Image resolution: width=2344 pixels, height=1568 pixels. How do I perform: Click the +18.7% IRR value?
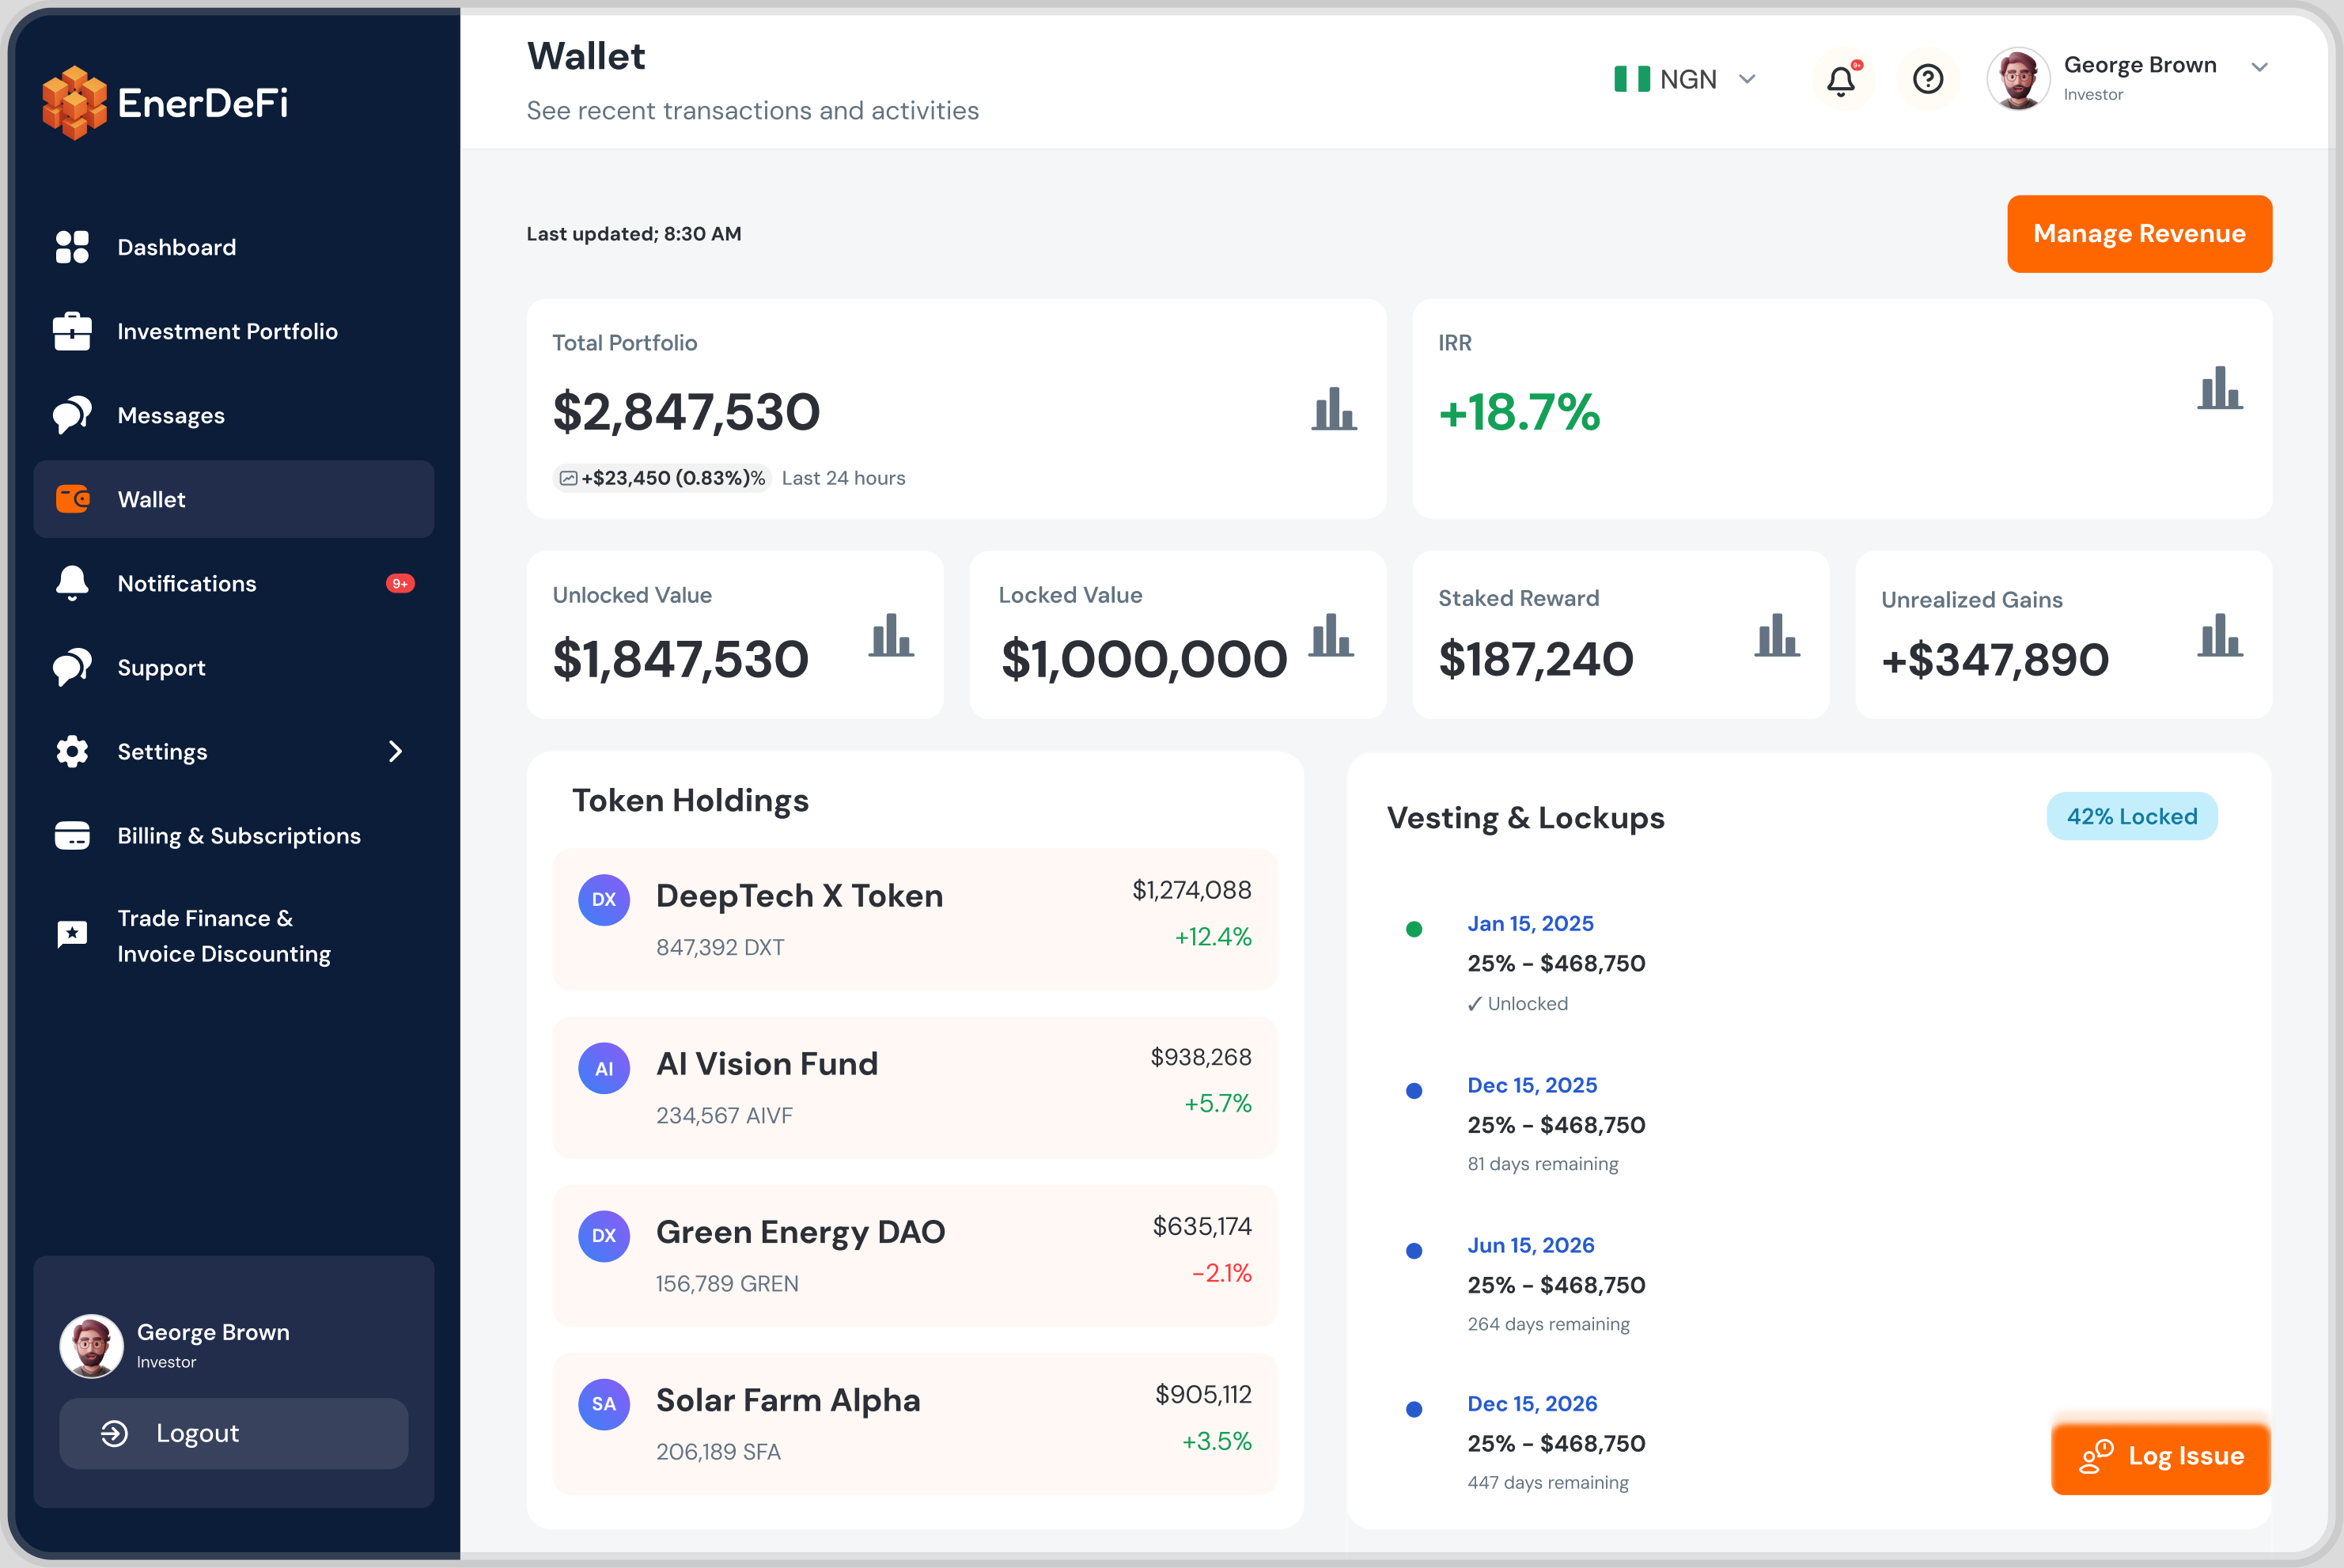coord(1519,412)
